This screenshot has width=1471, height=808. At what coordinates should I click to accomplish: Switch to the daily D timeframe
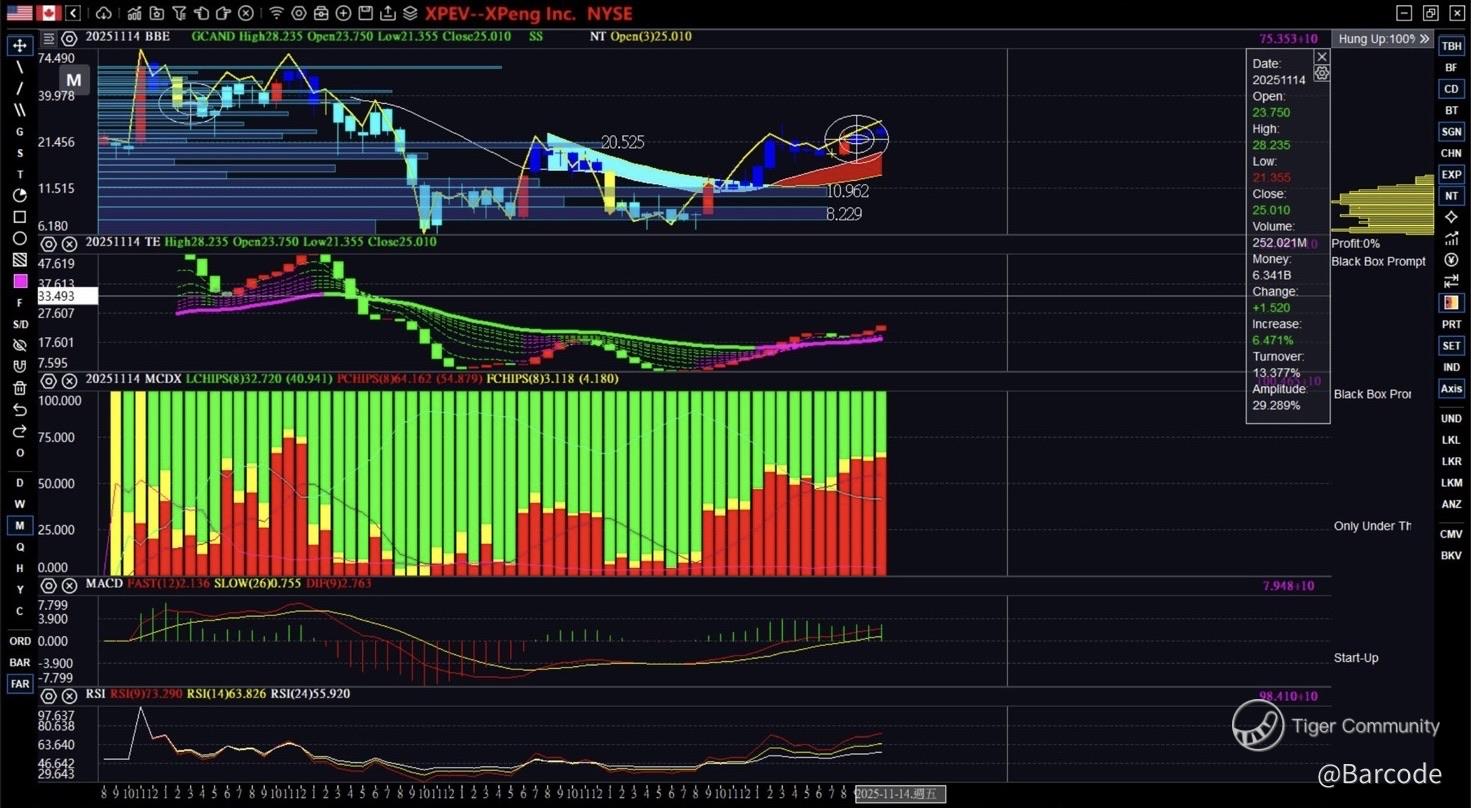[x=20, y=483]
